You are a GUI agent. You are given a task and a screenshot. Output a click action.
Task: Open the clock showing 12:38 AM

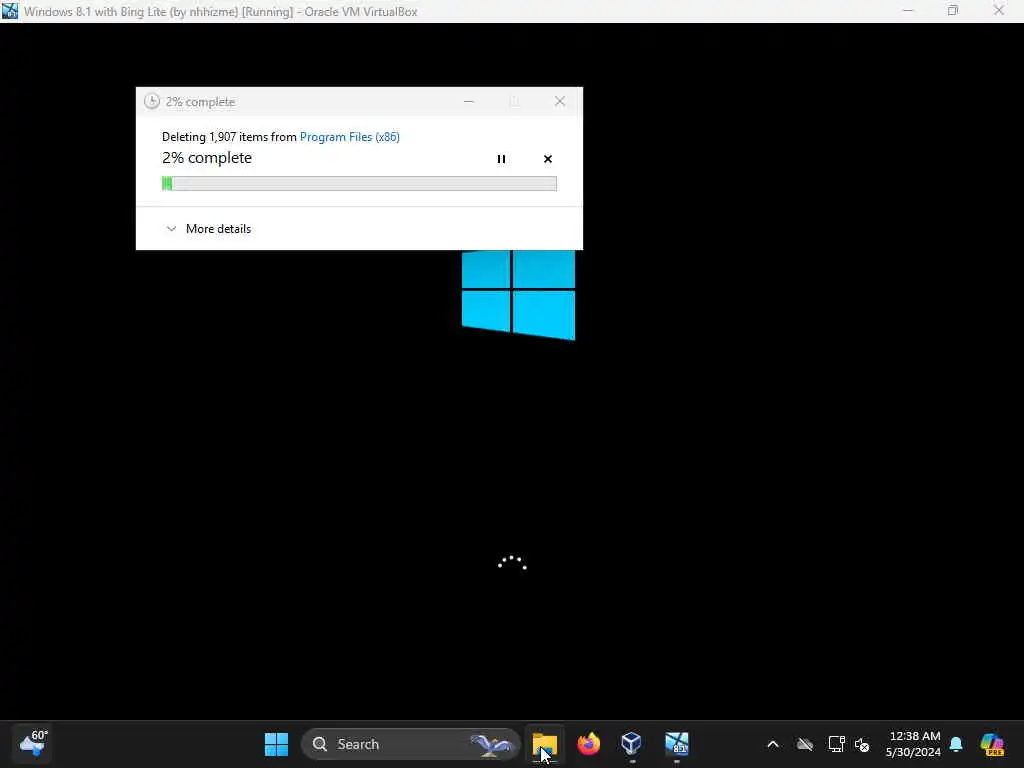913,744
